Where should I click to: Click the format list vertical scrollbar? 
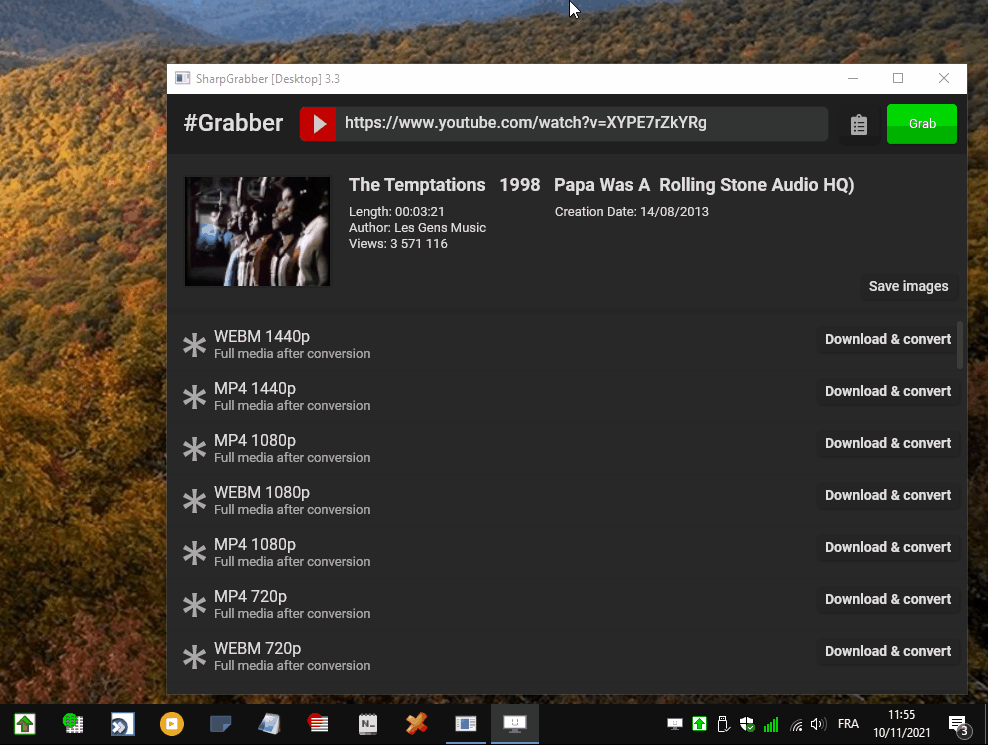(x=960, y=345)
